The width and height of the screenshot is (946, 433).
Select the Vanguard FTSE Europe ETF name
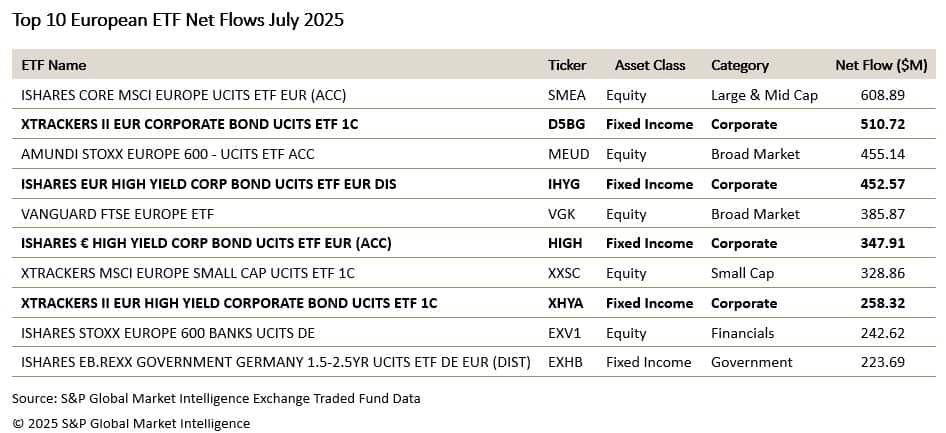(x=118, y=214)
